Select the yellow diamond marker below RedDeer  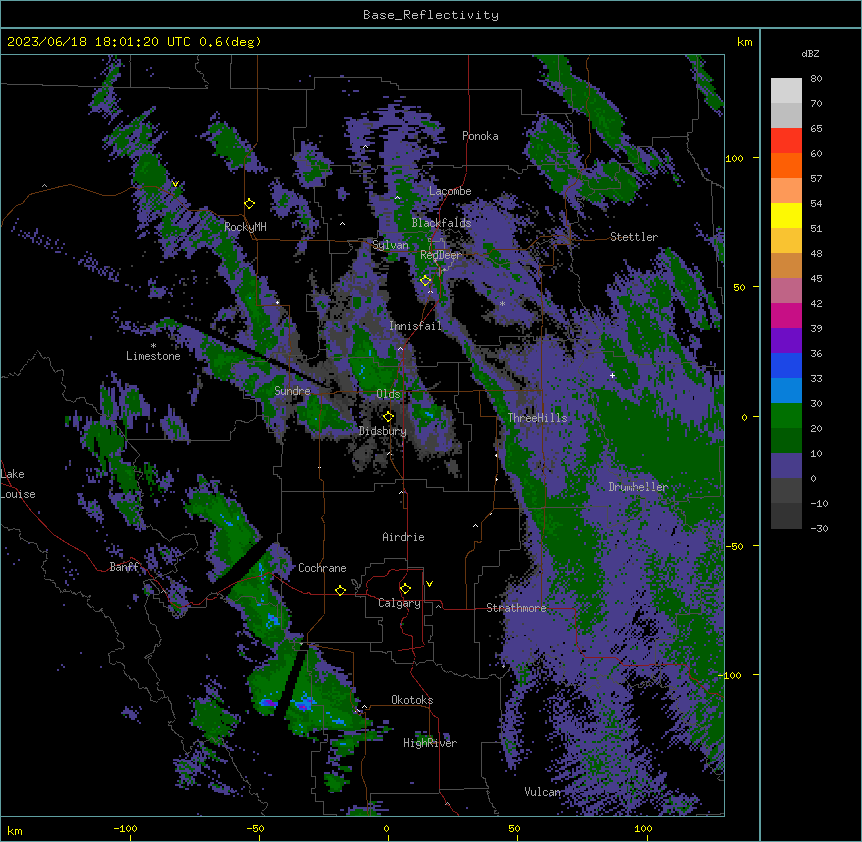click(x=425, y=281)
